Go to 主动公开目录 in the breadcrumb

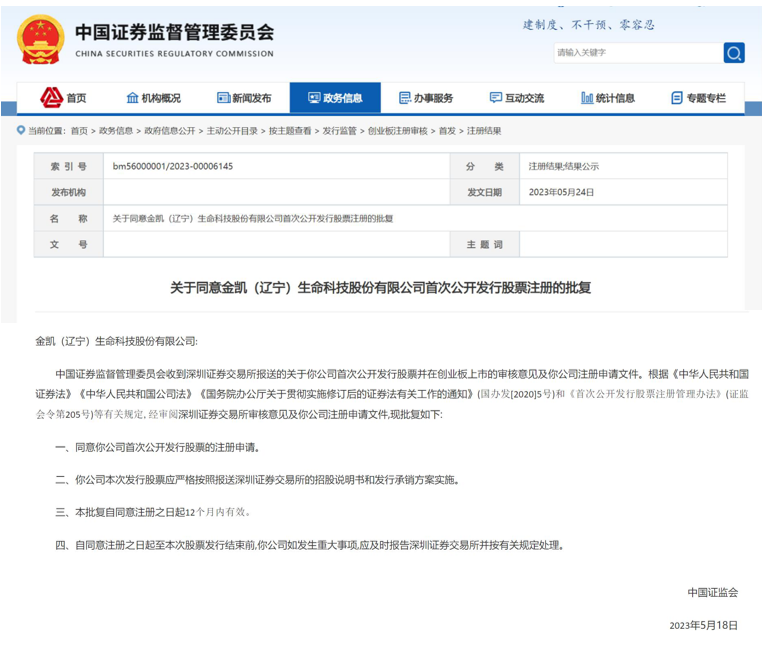click(232, 131)
